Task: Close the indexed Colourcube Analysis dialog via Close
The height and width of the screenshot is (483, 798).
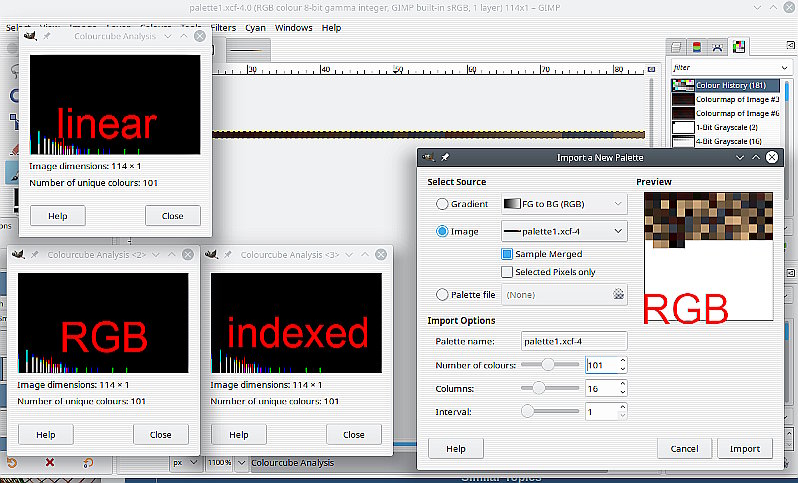Action: click(354, 435)
